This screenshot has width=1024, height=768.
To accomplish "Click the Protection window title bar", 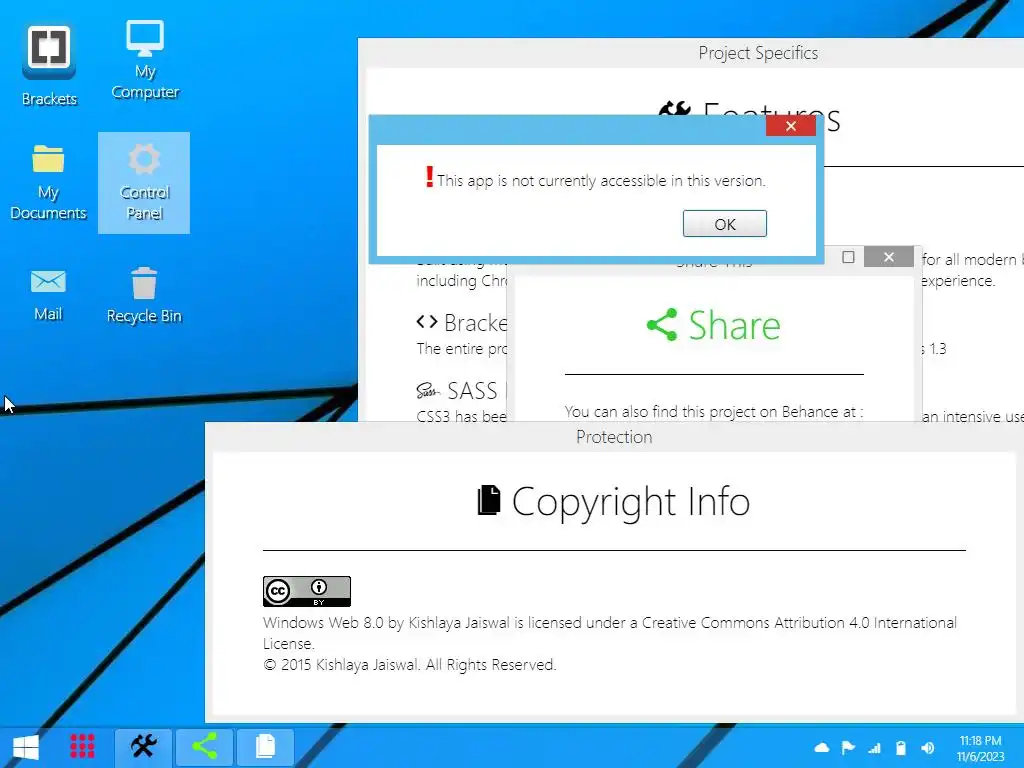I will 614,437.
